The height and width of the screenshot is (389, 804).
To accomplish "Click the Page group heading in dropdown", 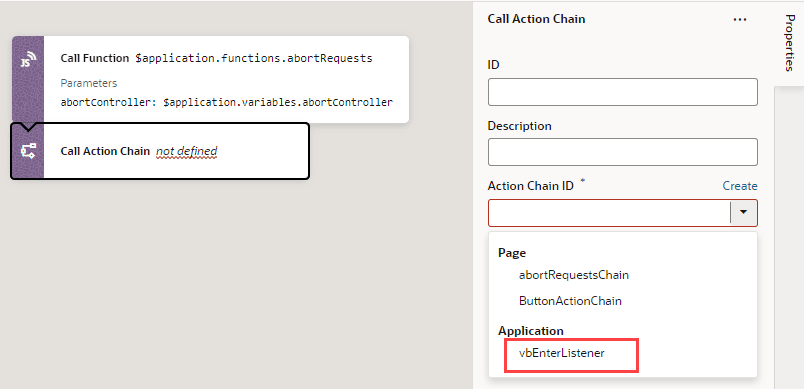I will pyautogui.click(x=512, y=253).
